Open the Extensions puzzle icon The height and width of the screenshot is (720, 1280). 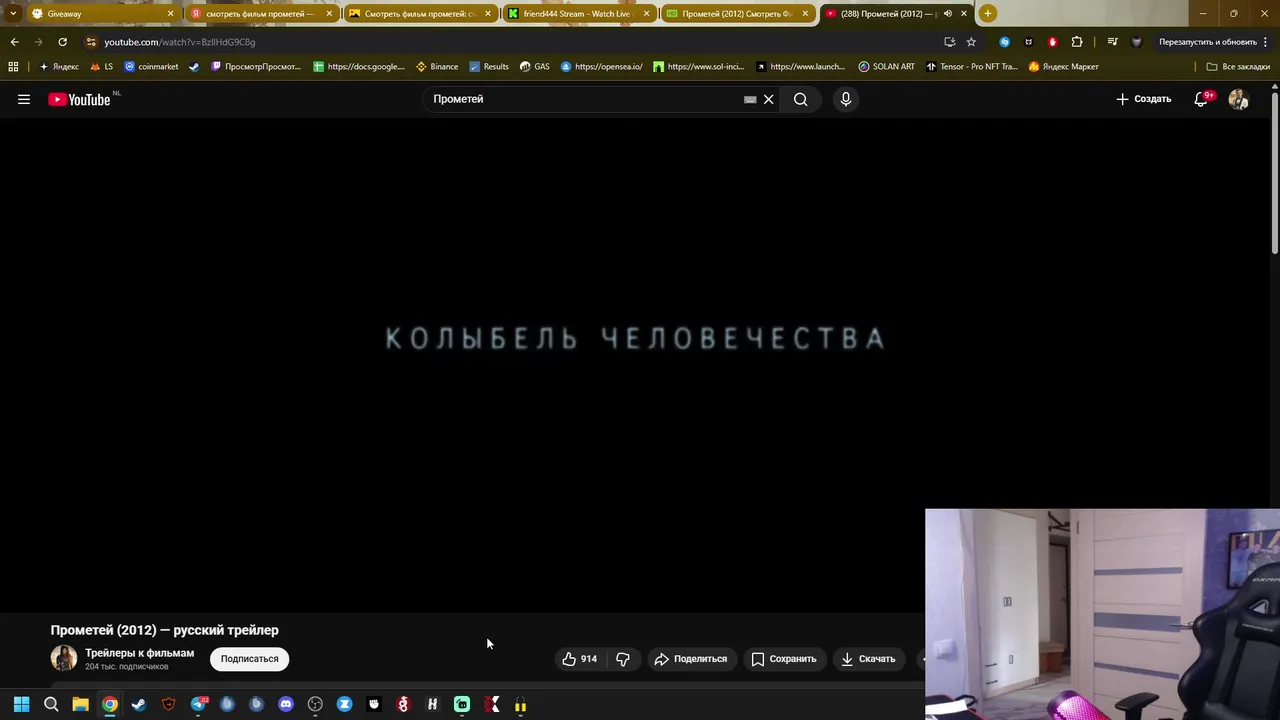tap(1077, 42)
